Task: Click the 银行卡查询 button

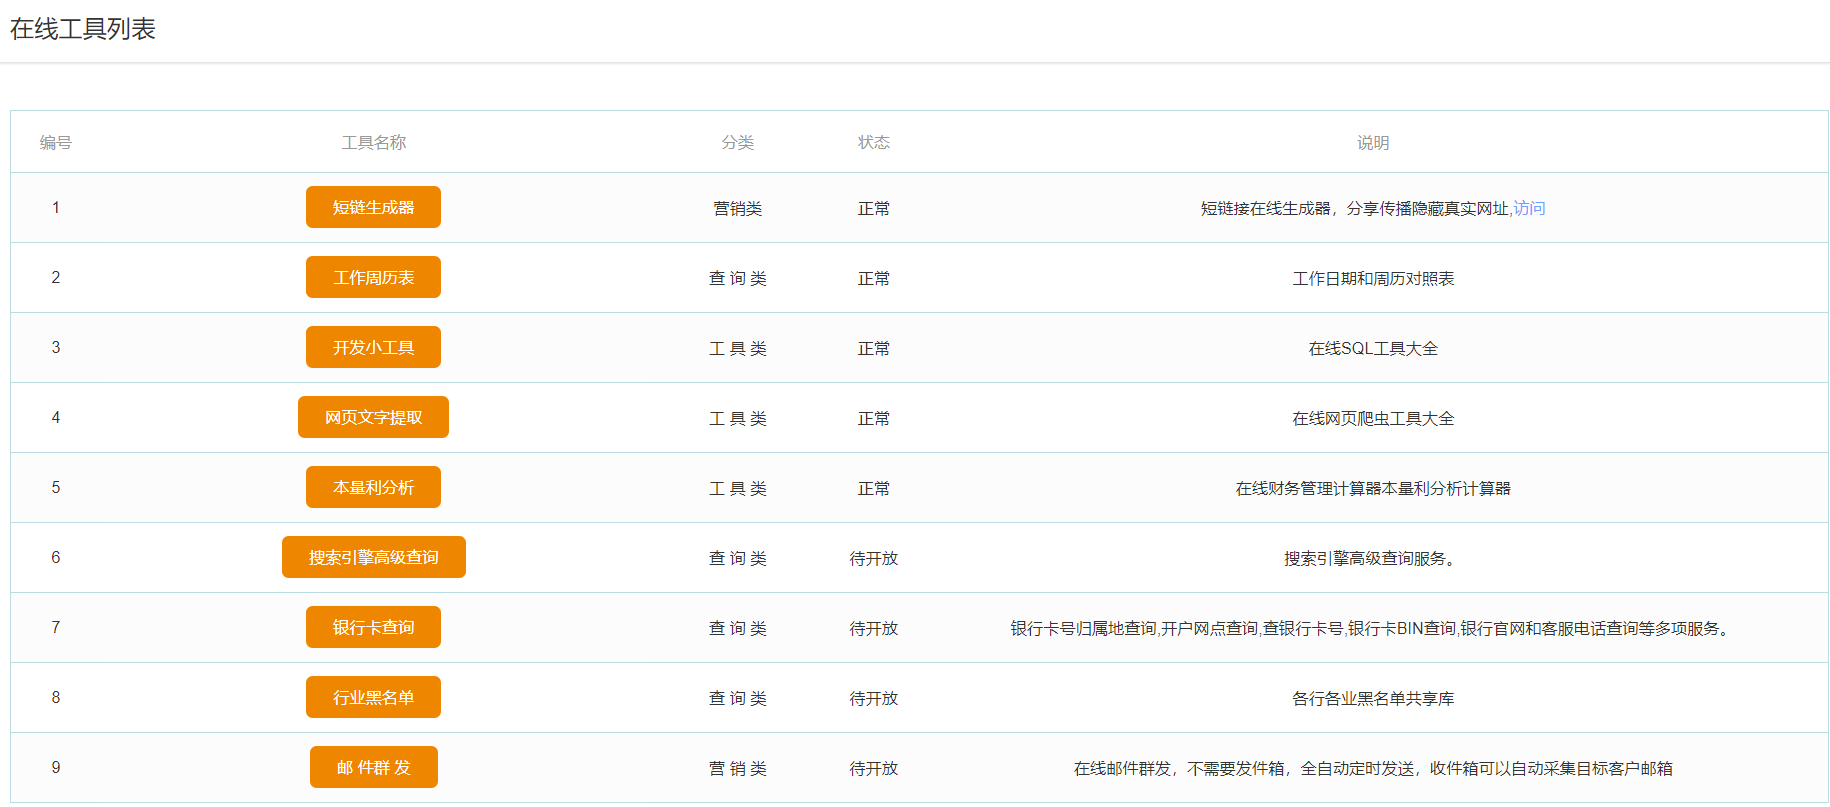Action: coord(373,627)
